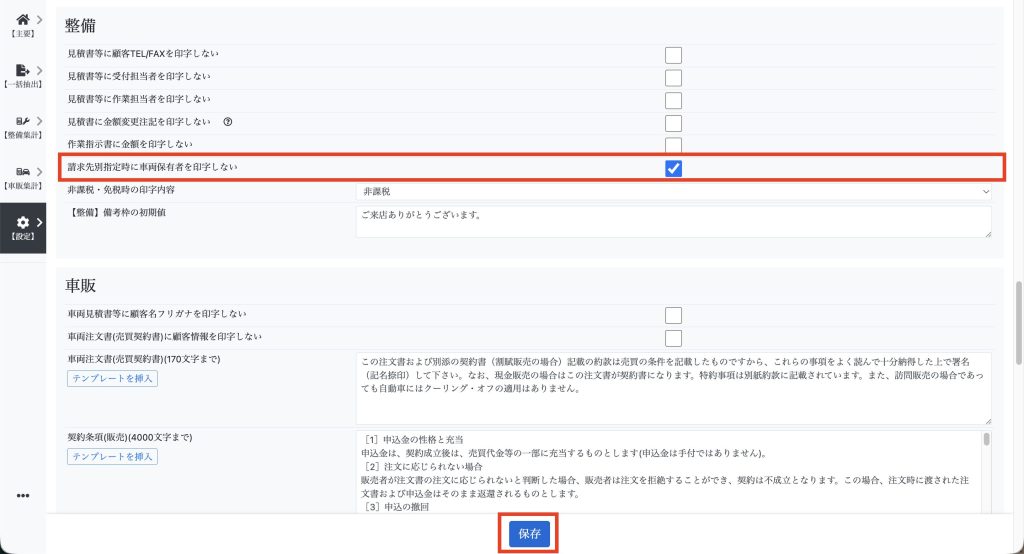Click the 【整備】備考枠の初期値 text field
Viewport: 1024px width, 554px height.
pyautogui.click(x=673, y=221)
